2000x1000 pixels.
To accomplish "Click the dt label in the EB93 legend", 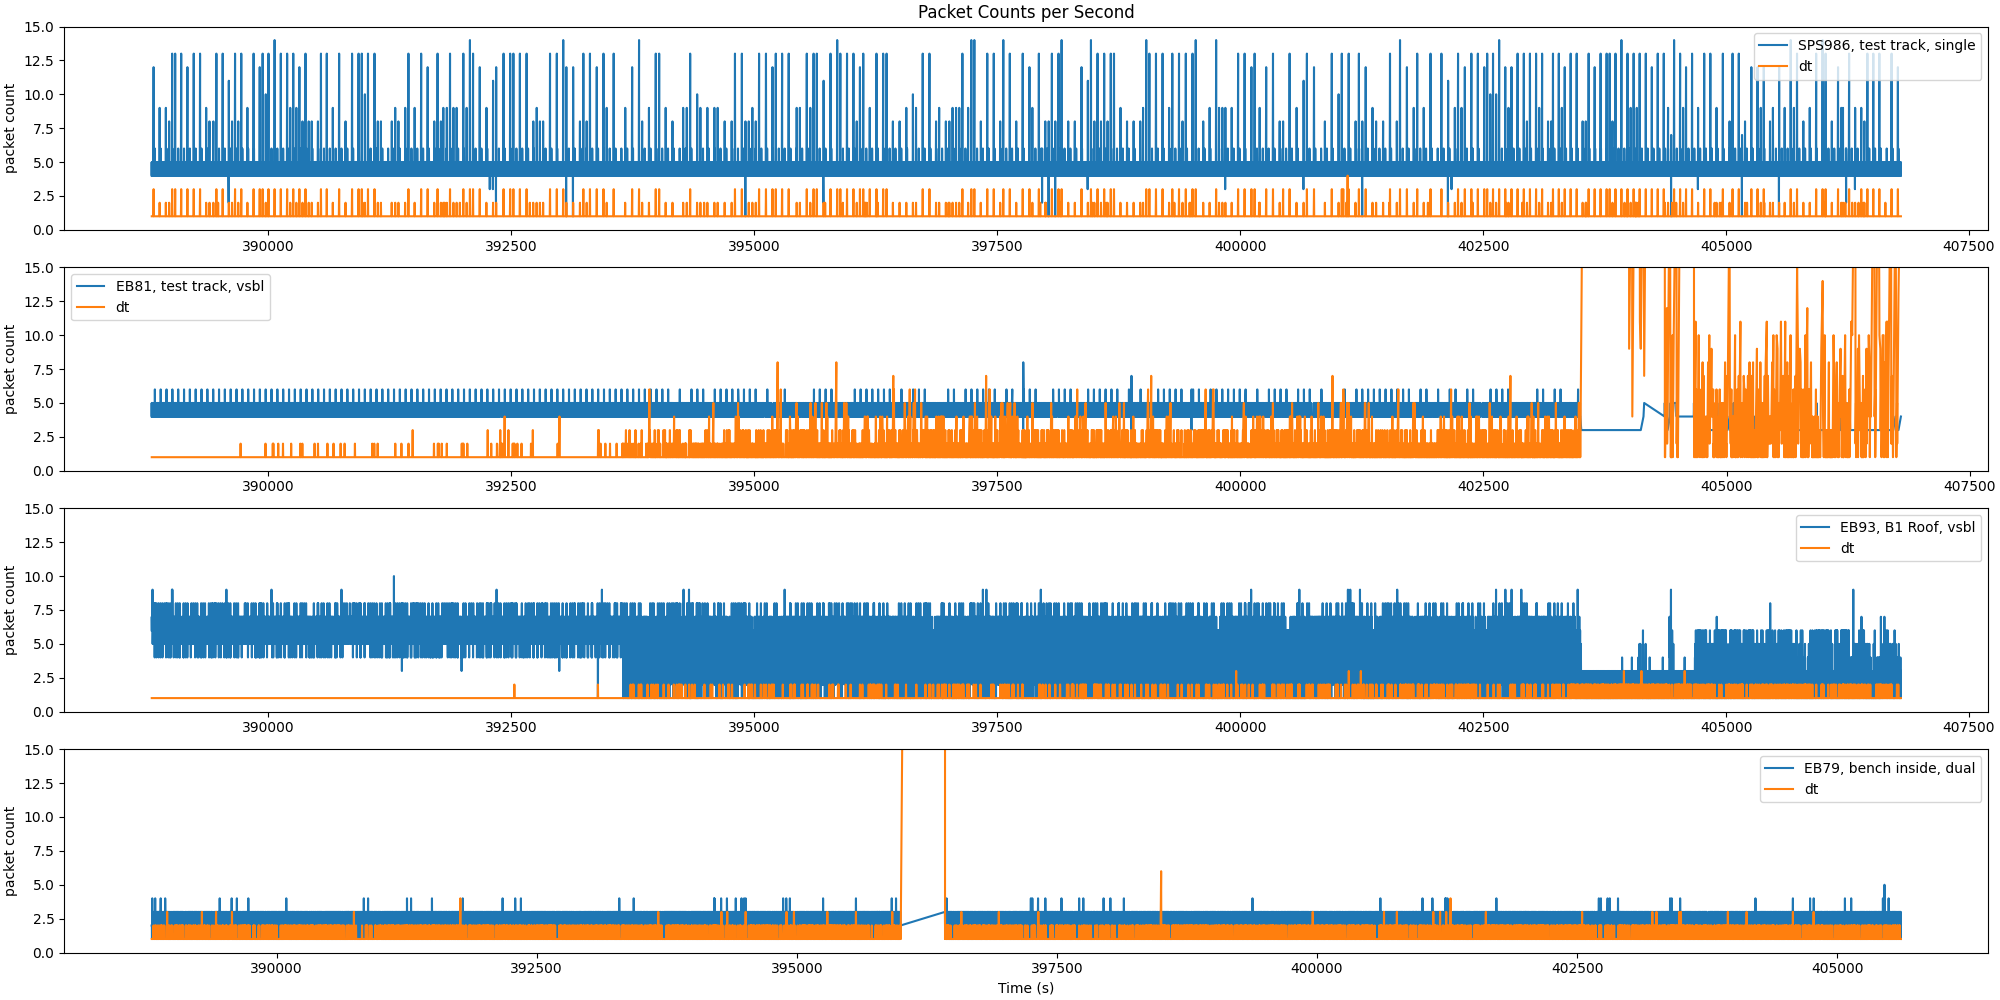I will (x=1847, y=548).
